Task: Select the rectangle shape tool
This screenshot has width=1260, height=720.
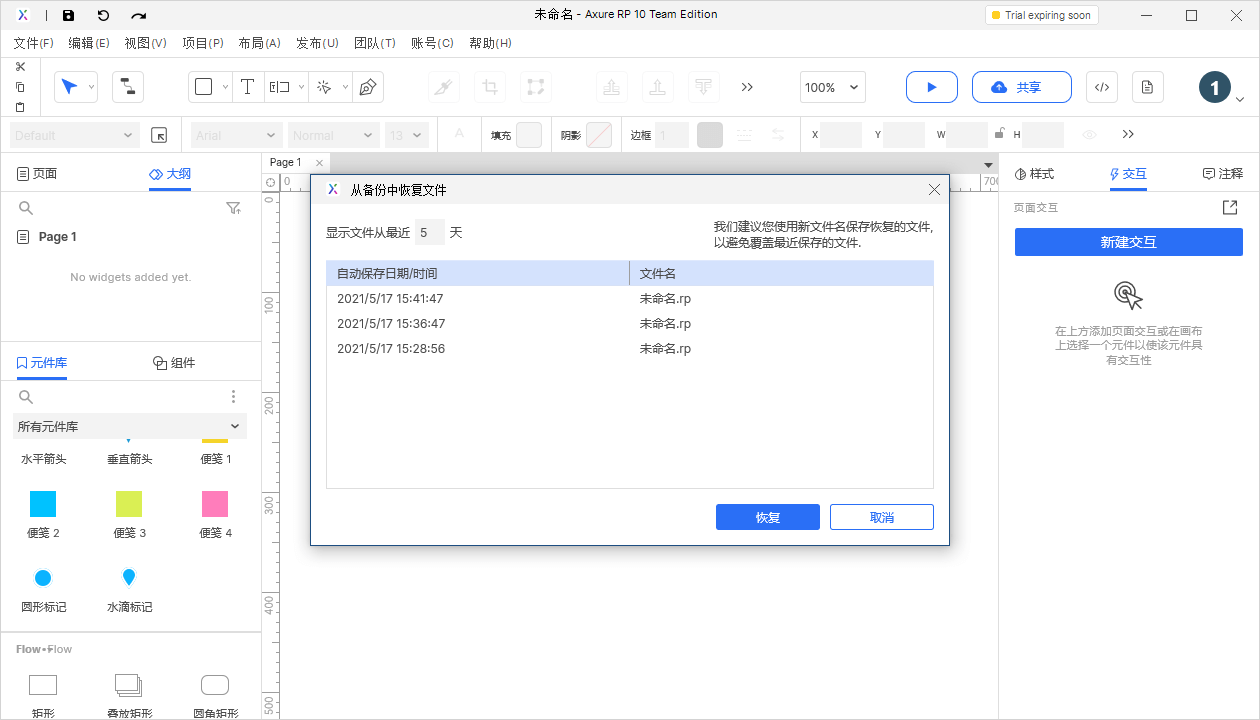Action: [204, 87]
